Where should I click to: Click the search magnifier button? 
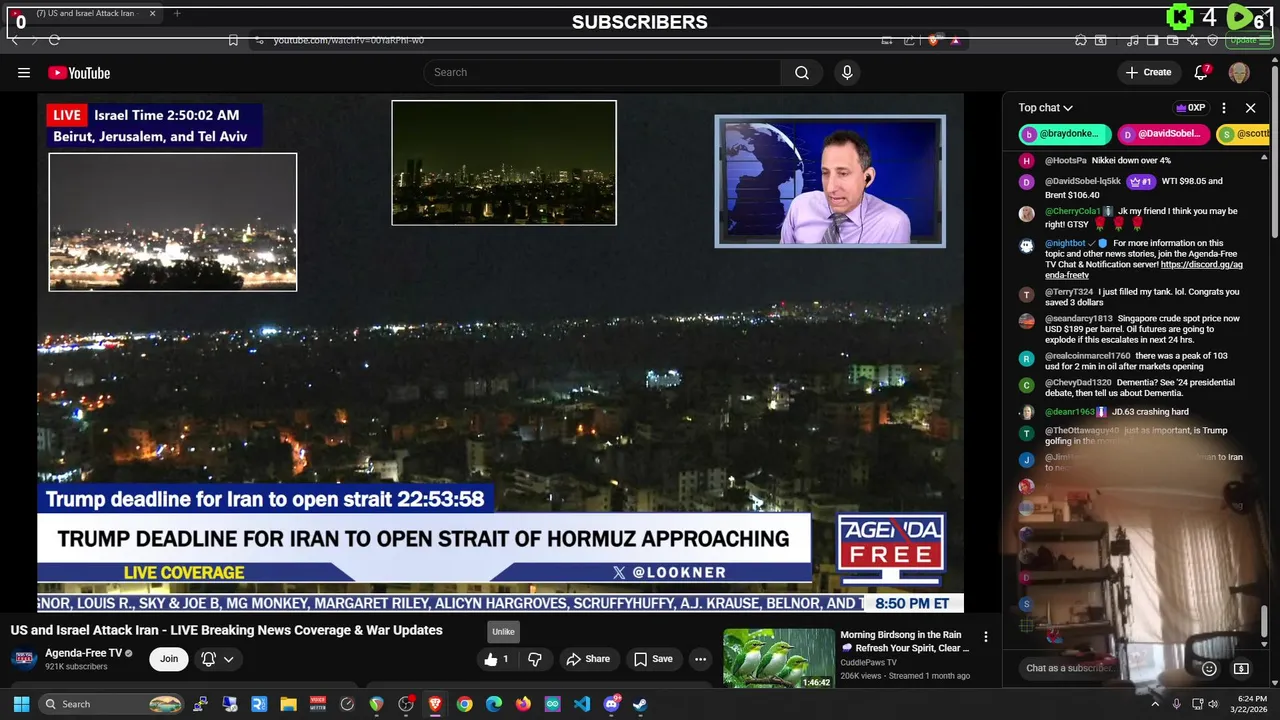pyautogui.click(x=802, y=72)
